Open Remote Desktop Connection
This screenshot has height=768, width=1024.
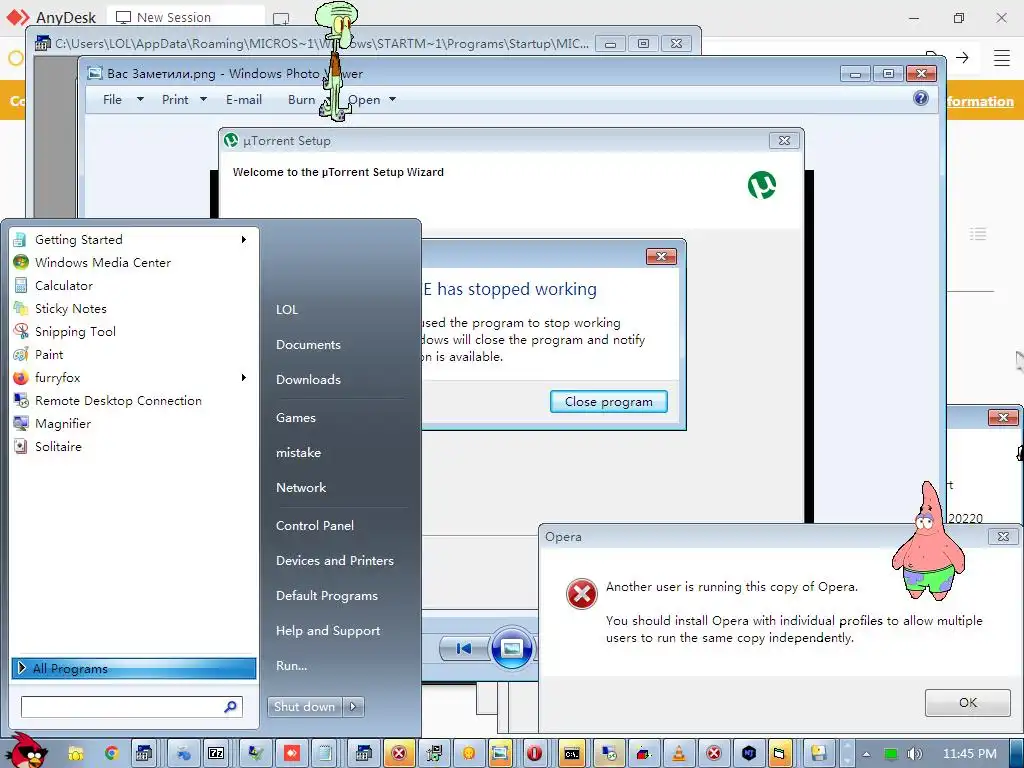point(134,400)
